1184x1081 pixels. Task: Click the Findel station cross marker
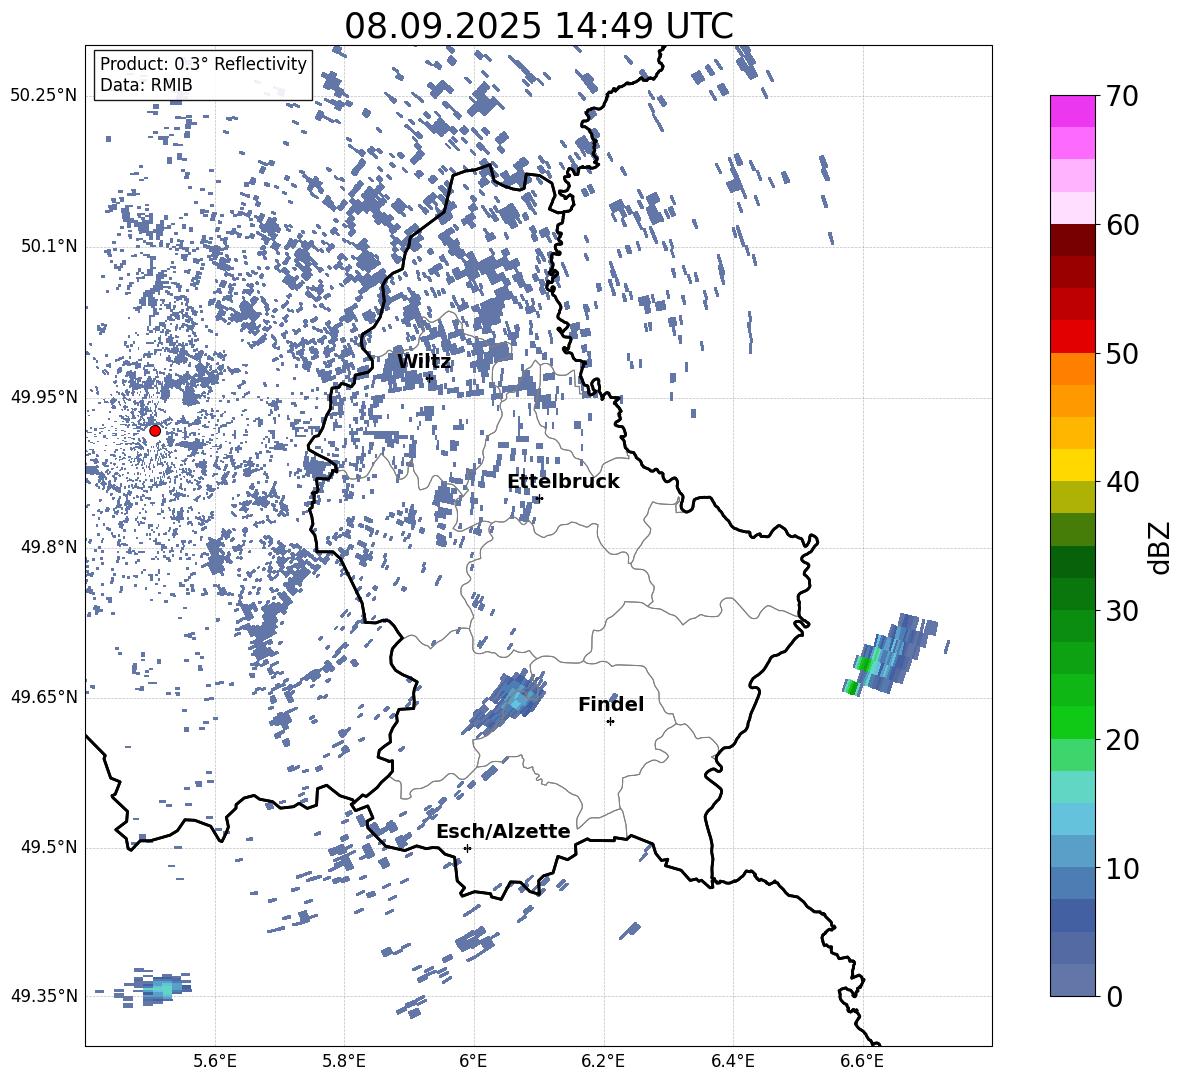coord(610,722)
